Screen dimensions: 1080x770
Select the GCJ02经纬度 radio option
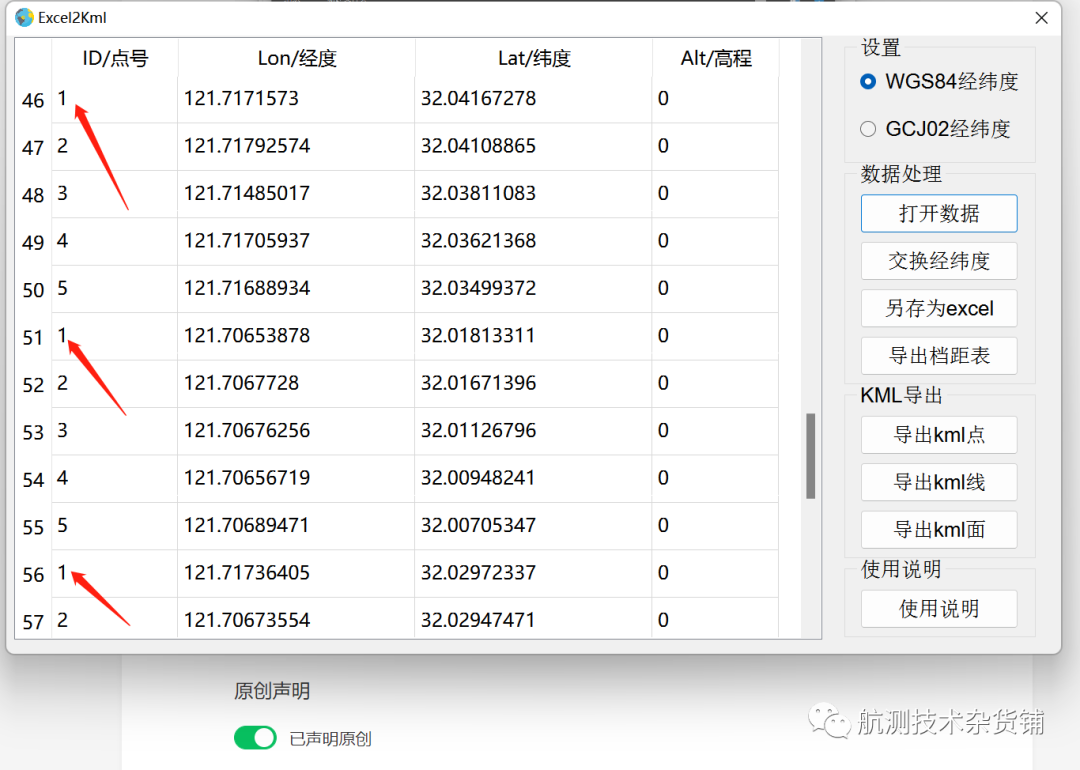click(868, 129)
